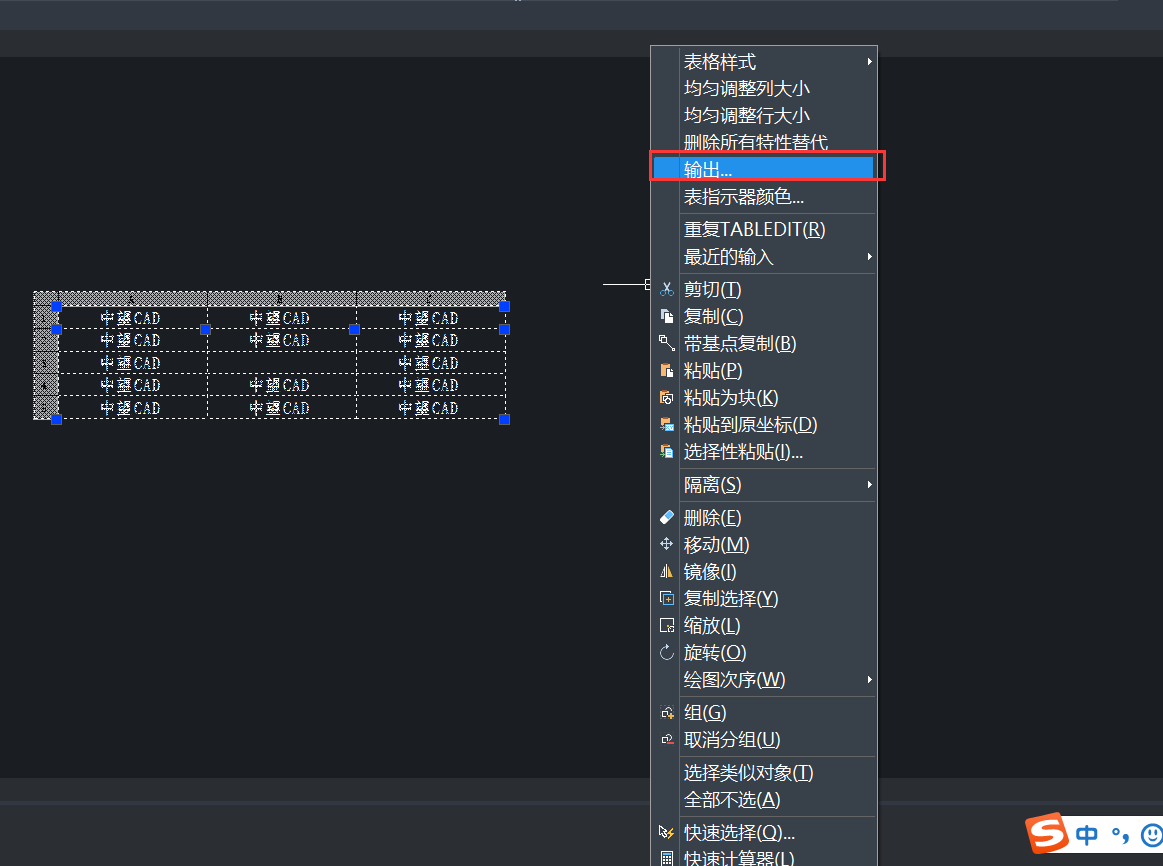Click the 粘贴为块 paste-as-block icon
The image size is (1163, 866).
click(x=667, y=397)
